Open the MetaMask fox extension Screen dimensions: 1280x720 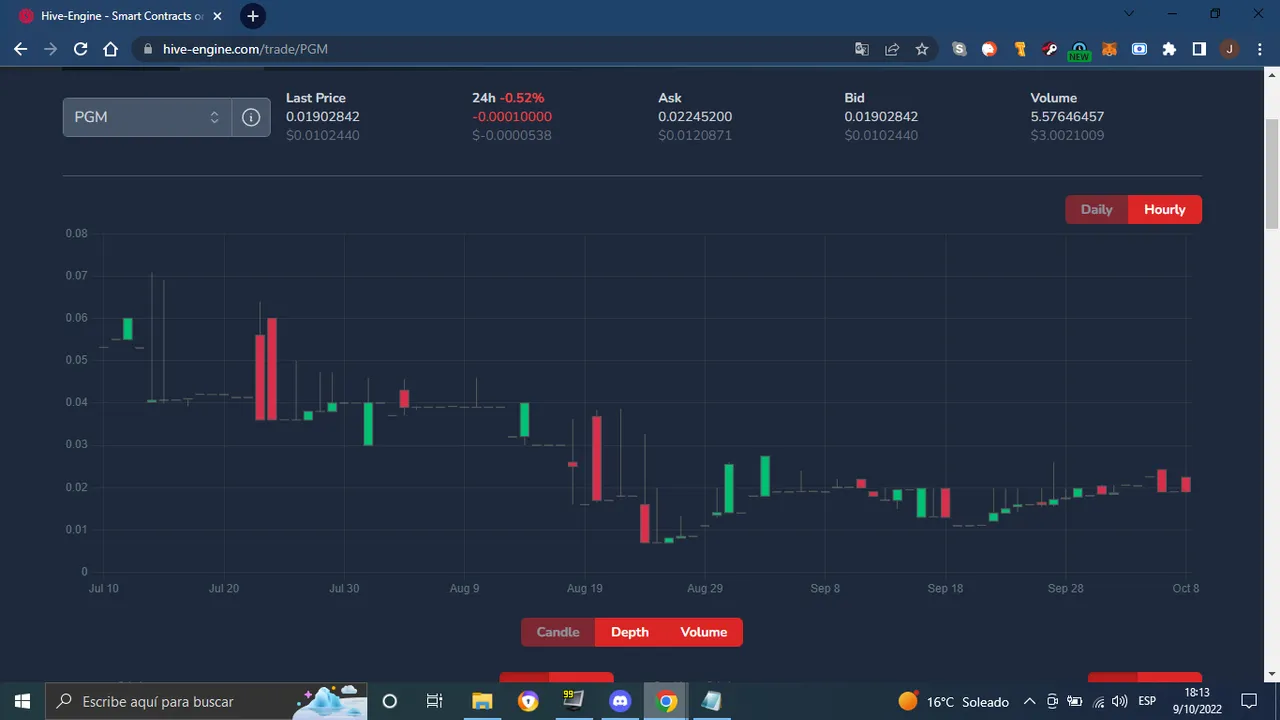pos(1109,49)
